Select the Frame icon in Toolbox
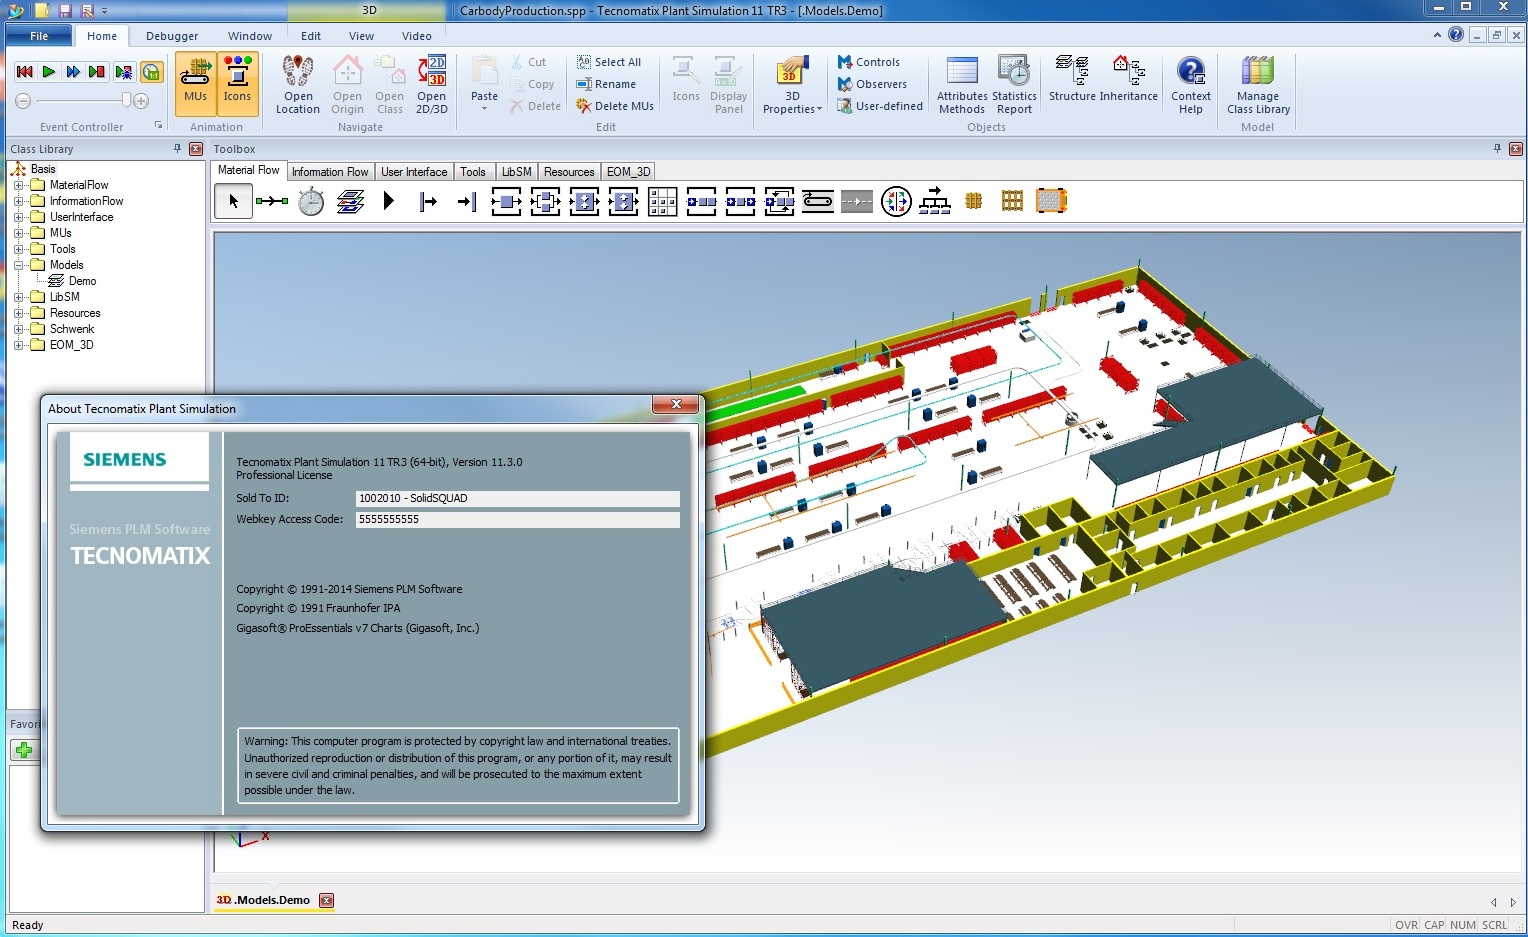This screenshot has width=1528, height=937. (350, 202)
